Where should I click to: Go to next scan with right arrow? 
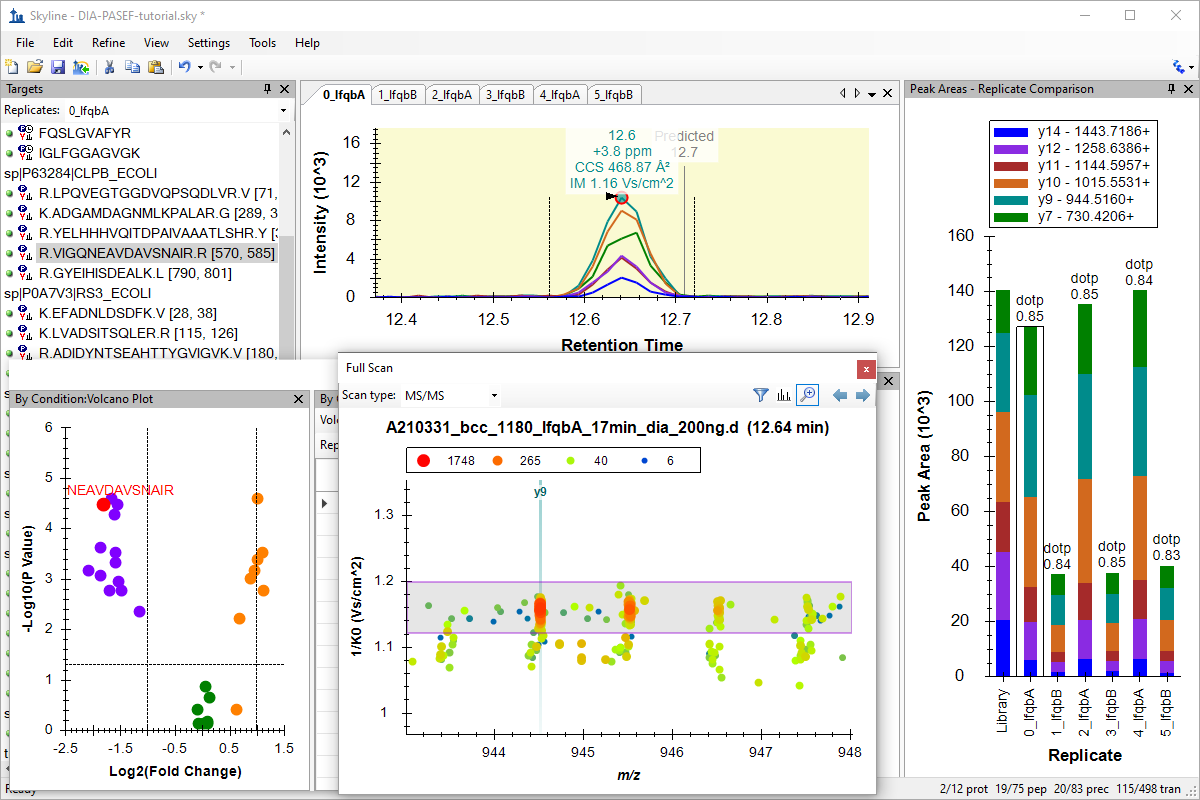click(x=862, y=395)
